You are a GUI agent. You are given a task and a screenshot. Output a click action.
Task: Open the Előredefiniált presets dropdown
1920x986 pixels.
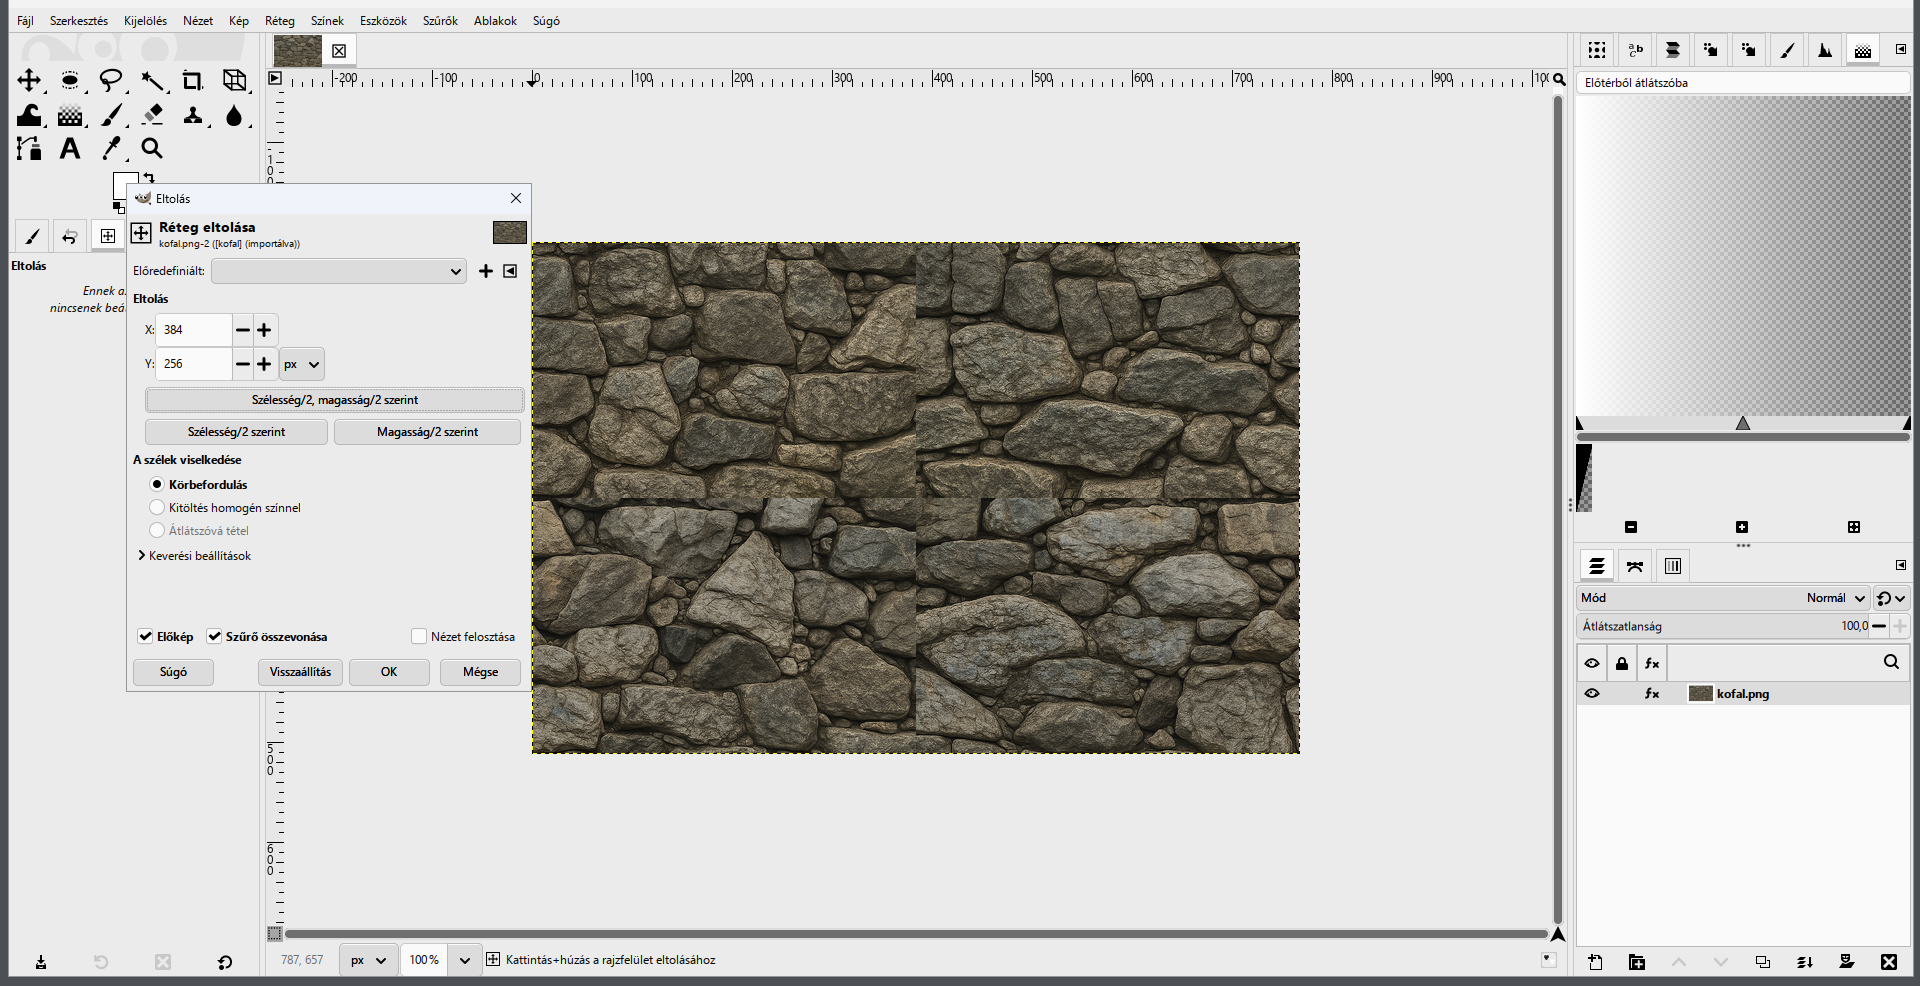click(339, 271)
